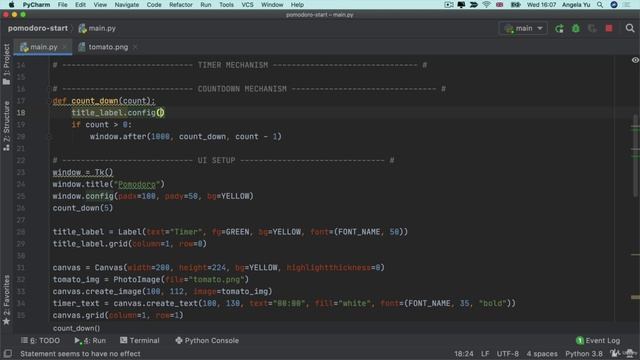The width and height of the screenshot is (640, 360).
Task: Open the TODO tool window
Action: [40, 340]
